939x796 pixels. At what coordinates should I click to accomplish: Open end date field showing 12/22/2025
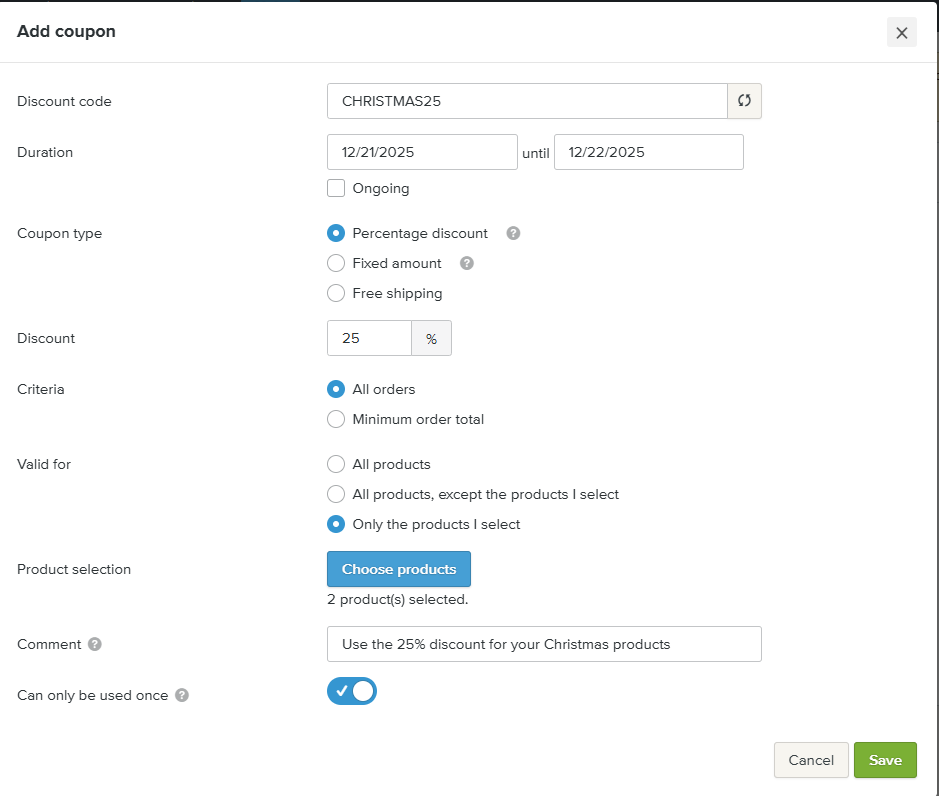tap(648, 152)
